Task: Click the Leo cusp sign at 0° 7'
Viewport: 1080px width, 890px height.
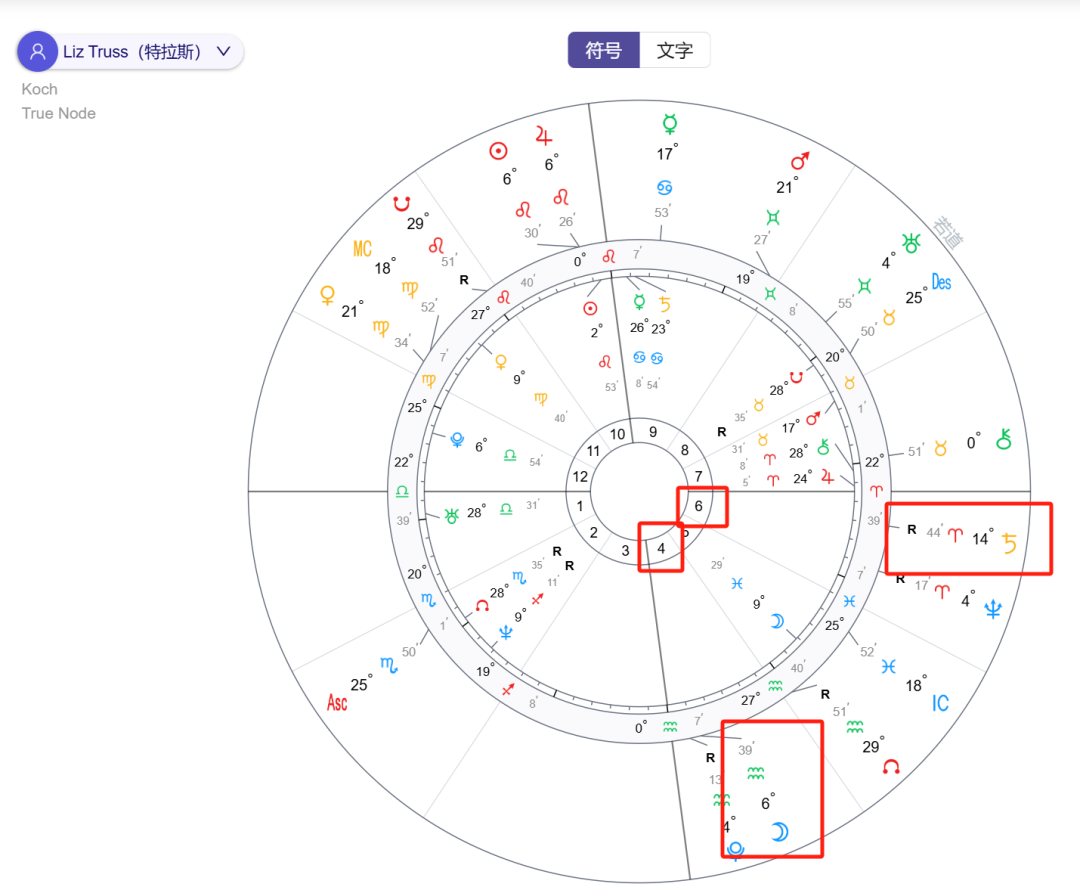Action: point(608,256)
